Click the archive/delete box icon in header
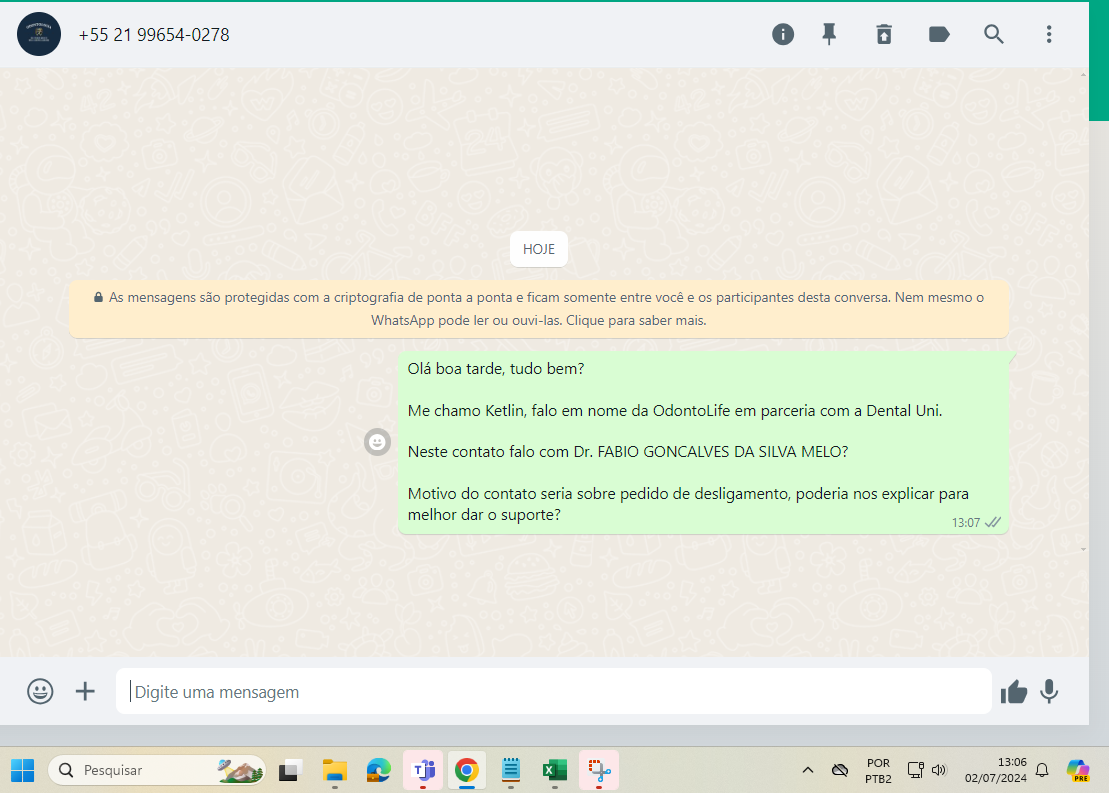Screen dimensions: 1109x793 tap(884, 34)
